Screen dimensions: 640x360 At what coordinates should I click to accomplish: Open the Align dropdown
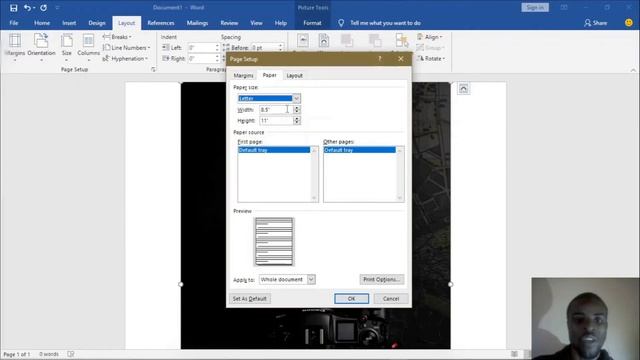point(430,37)
